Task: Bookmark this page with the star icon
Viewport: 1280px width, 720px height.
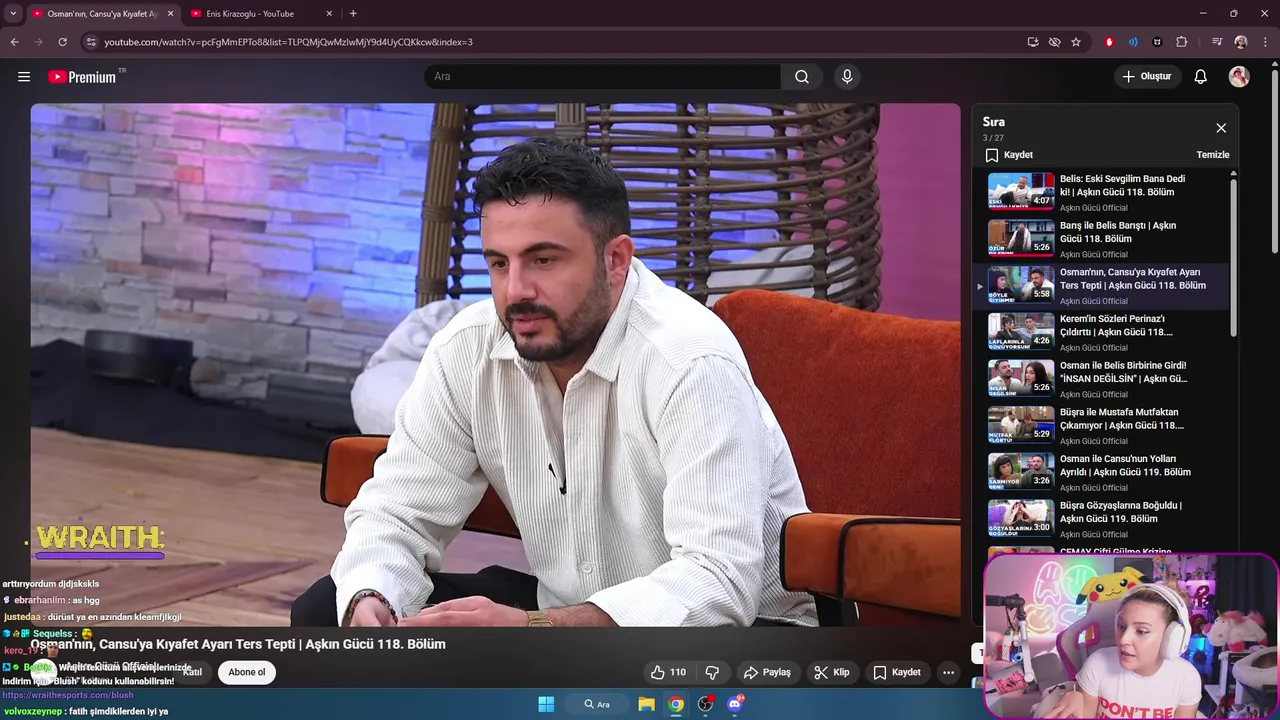Action: [1076, 42]
